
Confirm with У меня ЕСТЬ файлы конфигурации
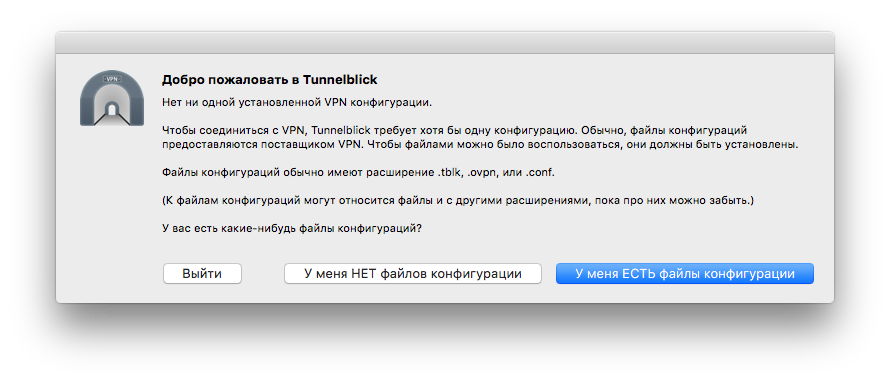pyautogui.click(x=685, y=273)
